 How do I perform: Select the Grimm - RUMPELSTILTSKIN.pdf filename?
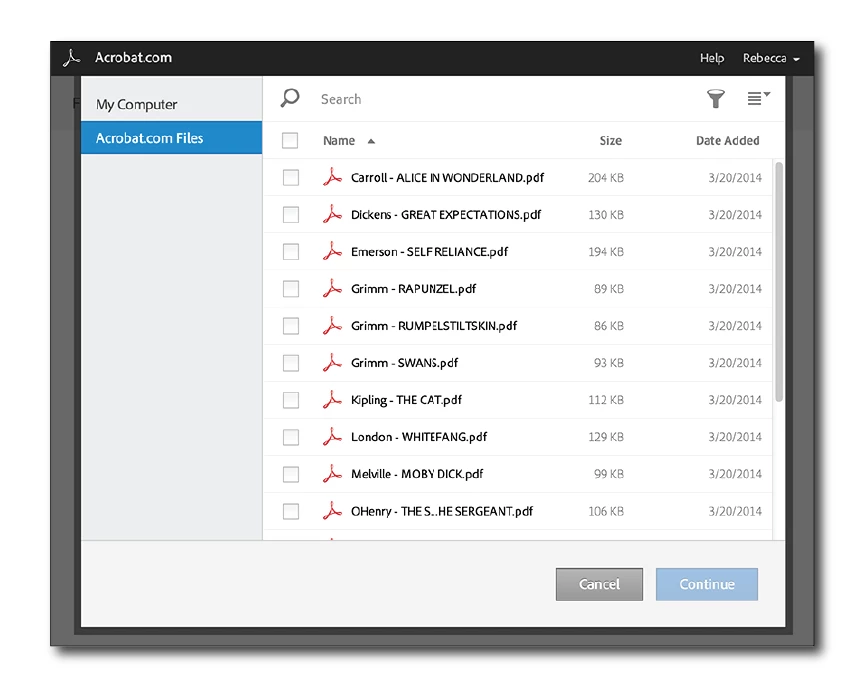(434, 326)
